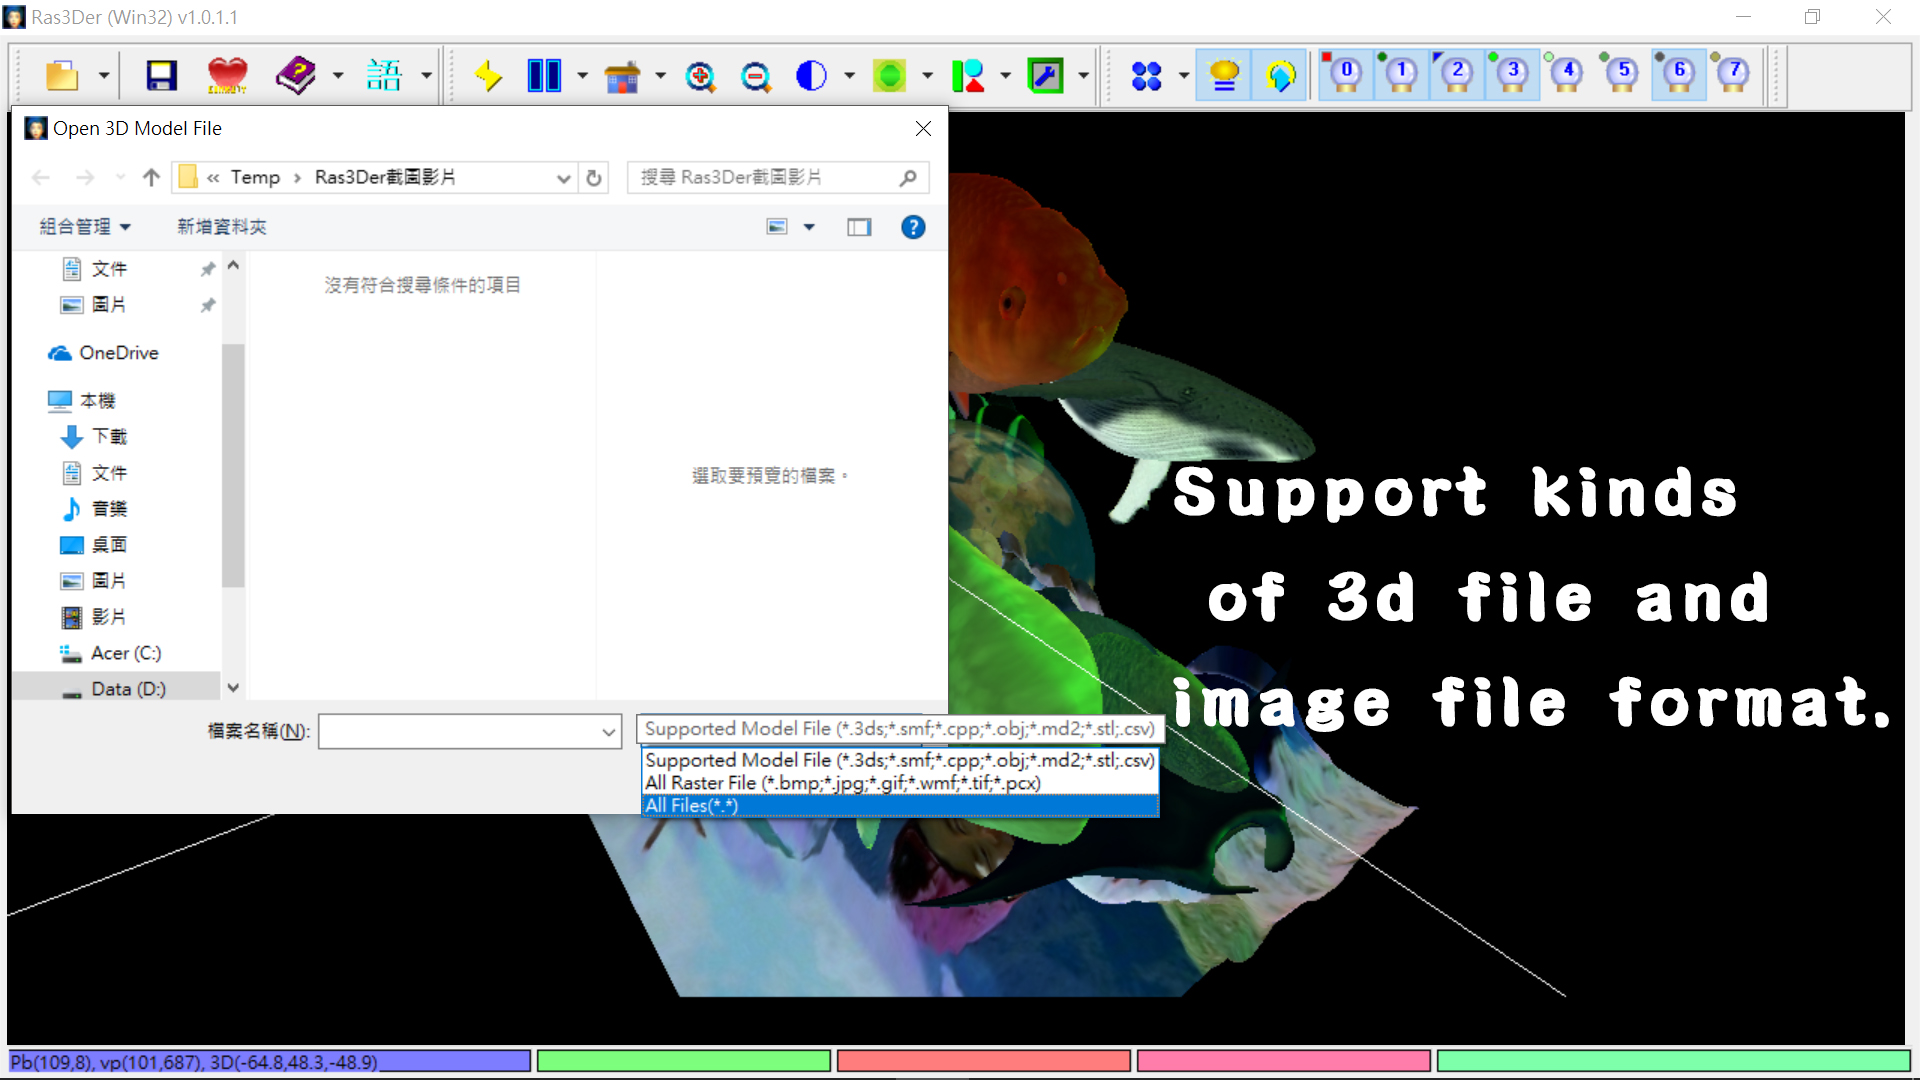
Task: Click the zoom out magnifier icon
Action: [756, 76]
